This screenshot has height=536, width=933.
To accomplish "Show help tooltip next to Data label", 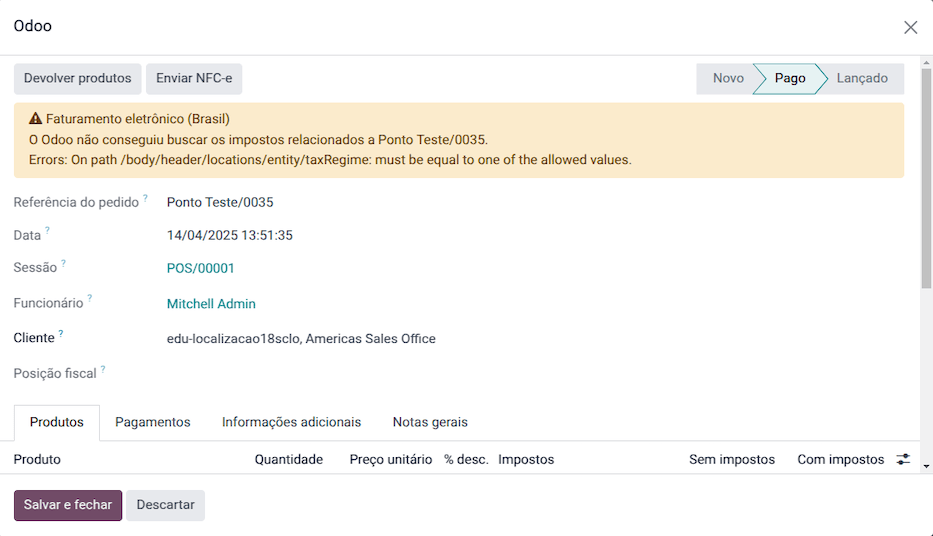I will point(47,232).
